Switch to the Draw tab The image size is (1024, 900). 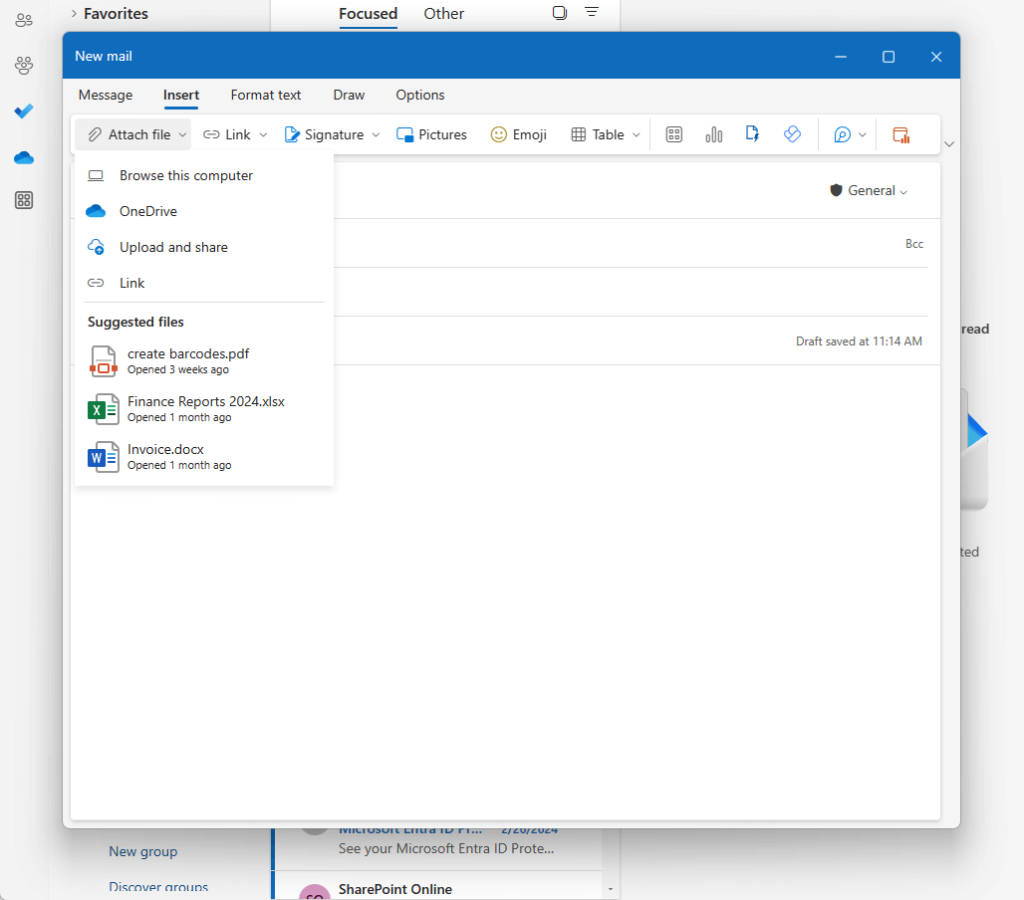pyautogui.click(x=349, y=95)
